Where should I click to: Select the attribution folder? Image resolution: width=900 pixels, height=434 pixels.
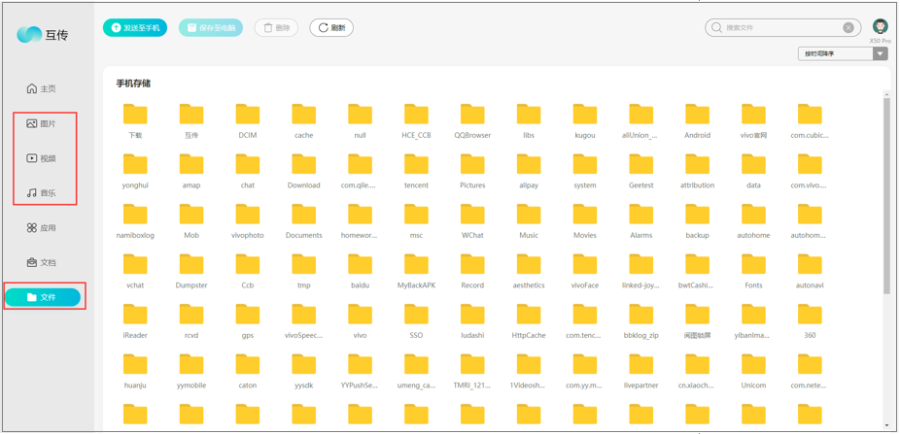(x=698, y=170)
